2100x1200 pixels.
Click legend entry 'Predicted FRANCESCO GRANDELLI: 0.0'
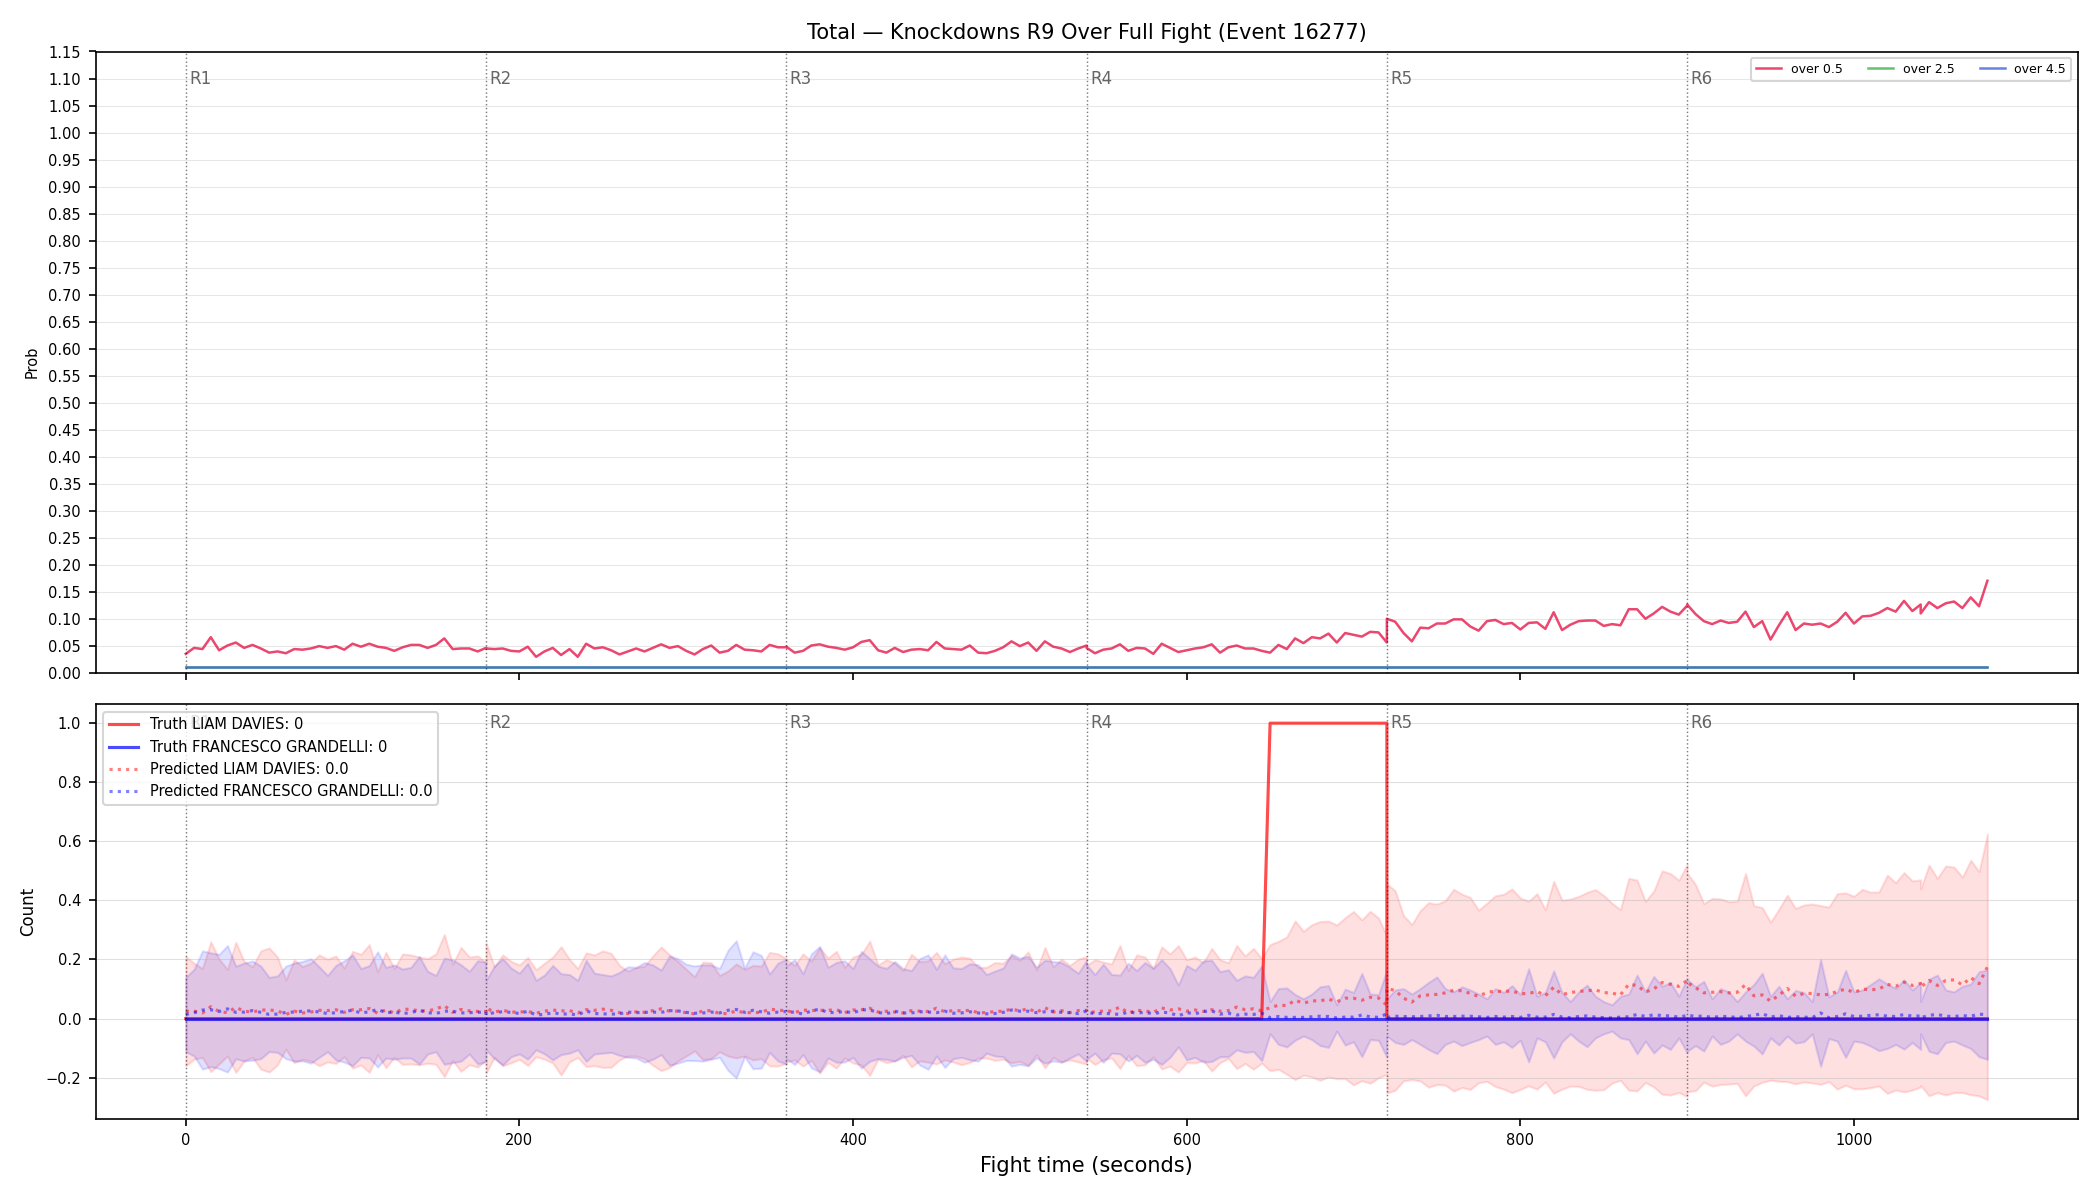(270, 791)
